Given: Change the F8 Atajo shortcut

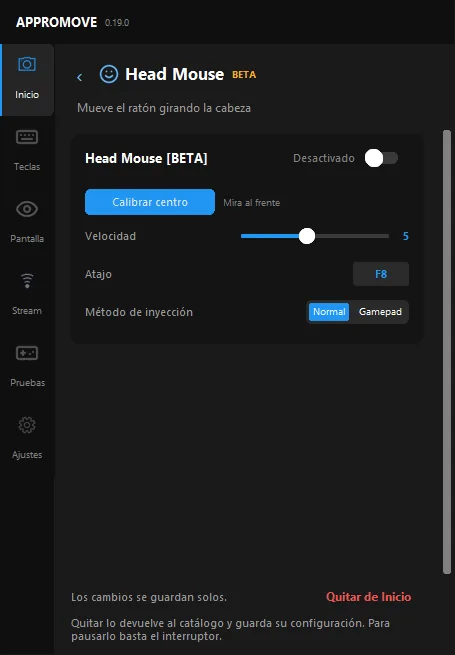Looking at the screenshot, I should pyautogui.click(x=381, y=274).
